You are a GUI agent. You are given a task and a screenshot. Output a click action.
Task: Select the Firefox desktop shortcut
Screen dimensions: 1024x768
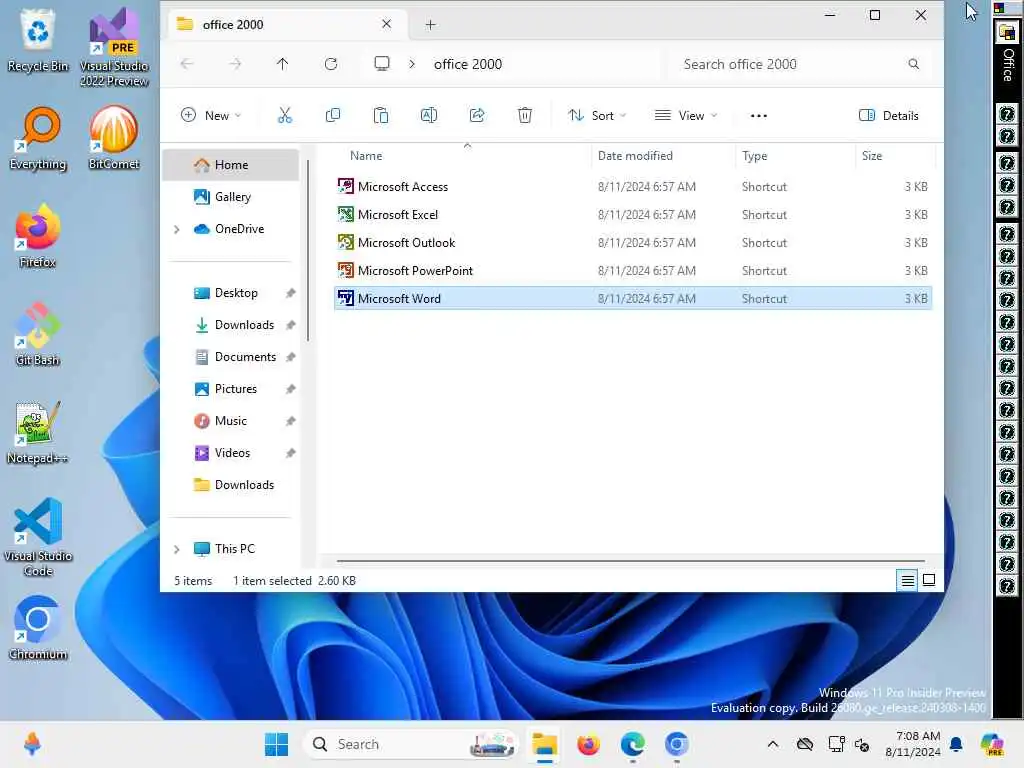[x=38, y=236]
